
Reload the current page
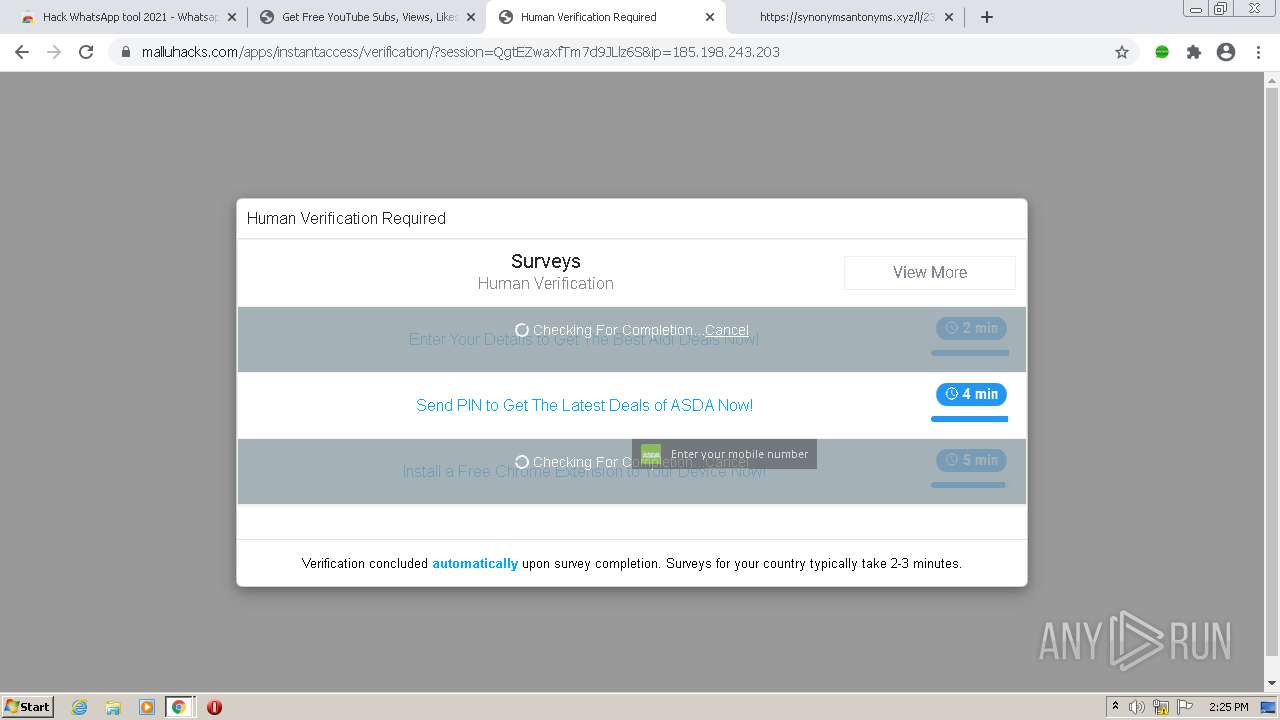coord(86,52)
